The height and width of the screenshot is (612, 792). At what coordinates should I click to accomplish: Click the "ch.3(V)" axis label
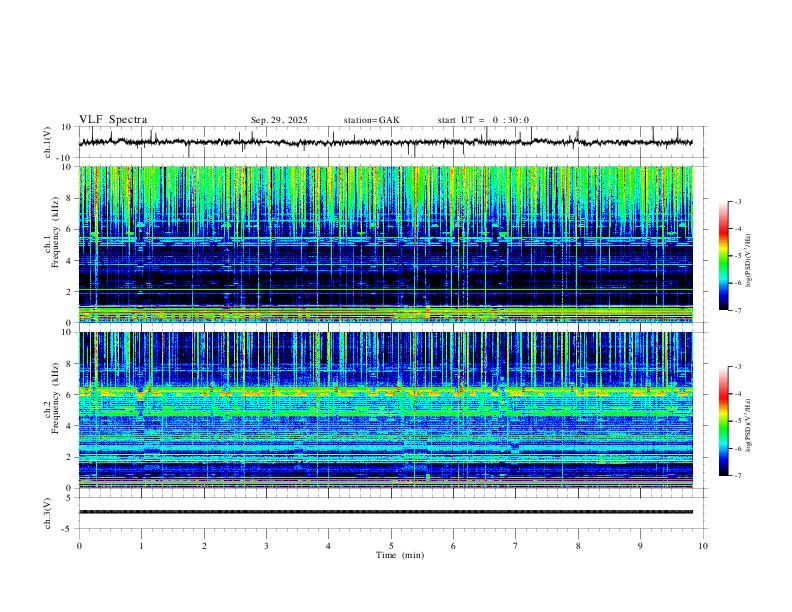coord(48,513)
